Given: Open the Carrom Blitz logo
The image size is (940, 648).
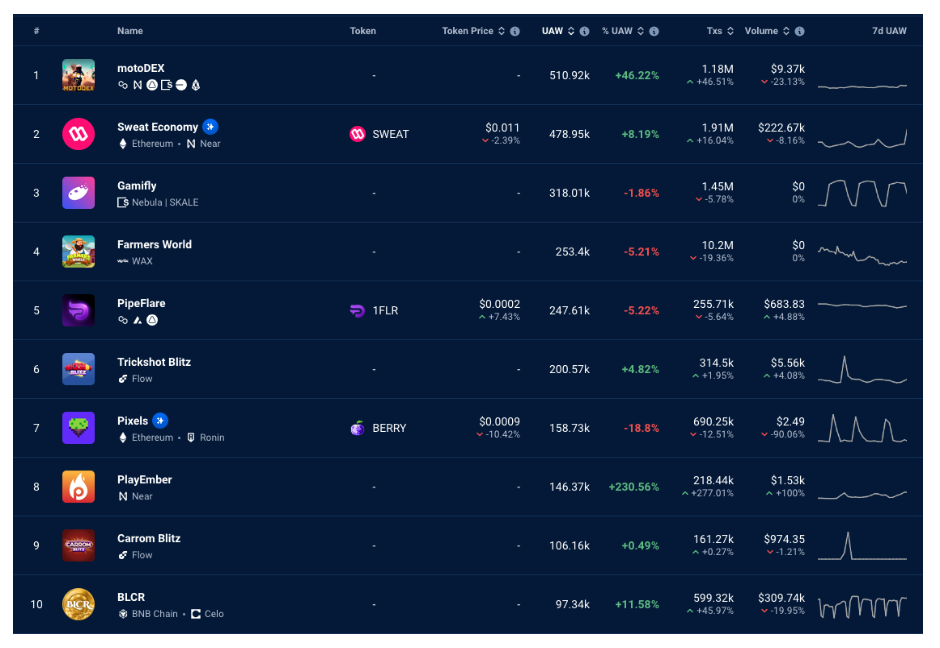Looking at the screenshot, I should [79, 545].
